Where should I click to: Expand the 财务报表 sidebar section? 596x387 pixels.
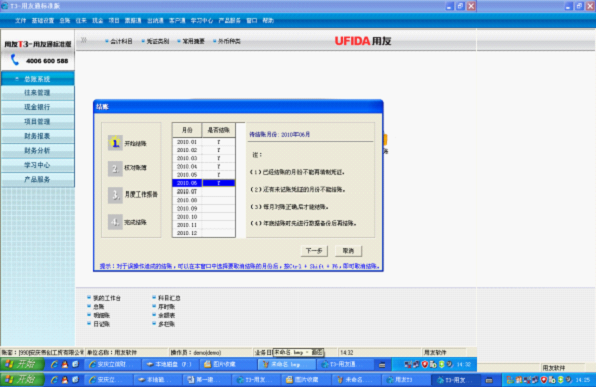tap(38, 136)
